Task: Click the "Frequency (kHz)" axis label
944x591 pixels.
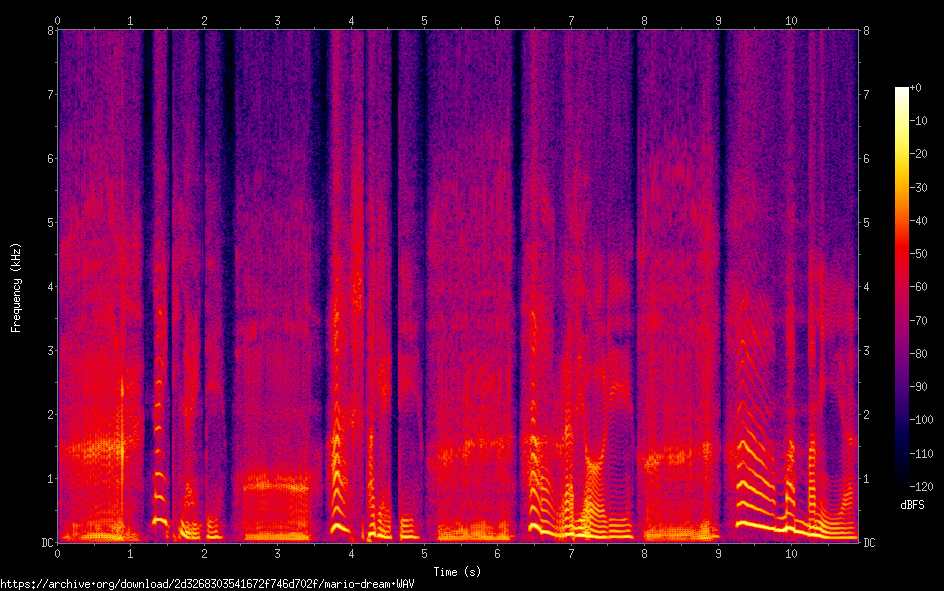Action: (x=16, y=288)
